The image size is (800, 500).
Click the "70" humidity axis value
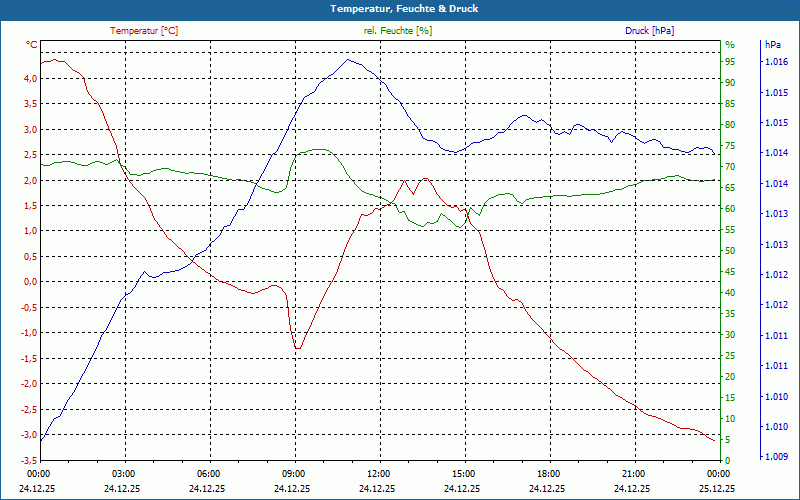[x=730, y=167]
